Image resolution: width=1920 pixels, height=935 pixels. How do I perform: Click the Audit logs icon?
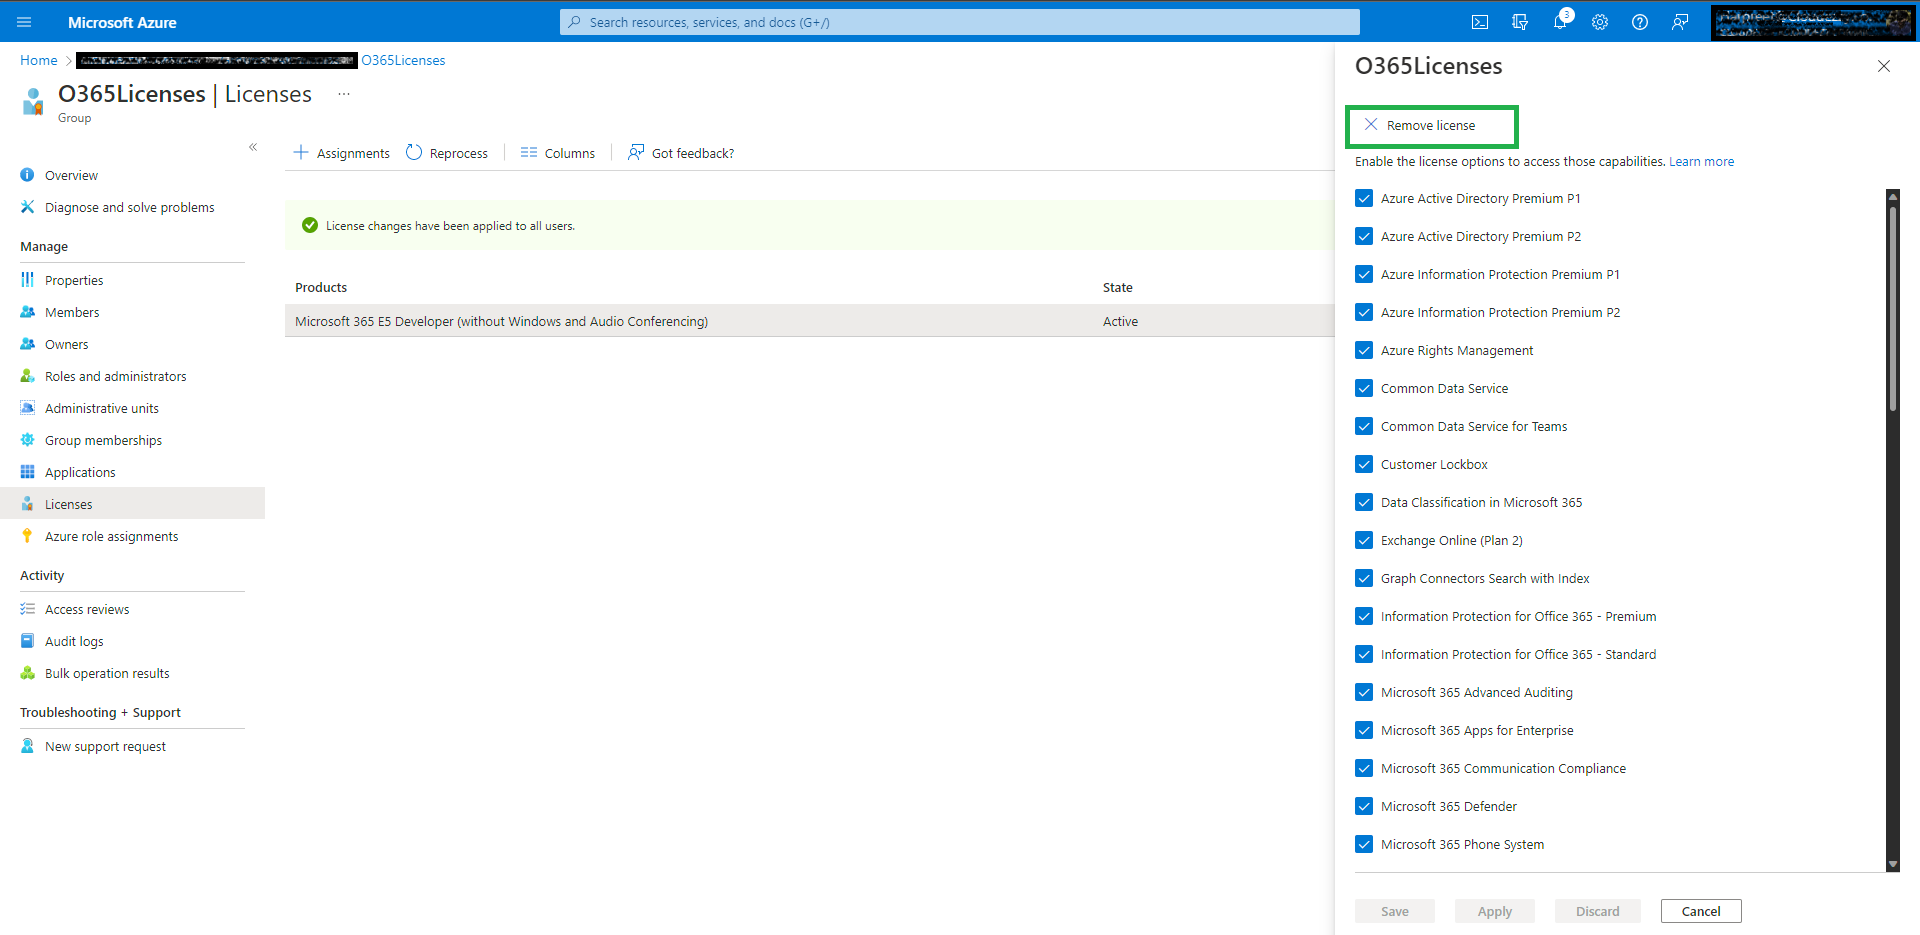tap(27, 641)
